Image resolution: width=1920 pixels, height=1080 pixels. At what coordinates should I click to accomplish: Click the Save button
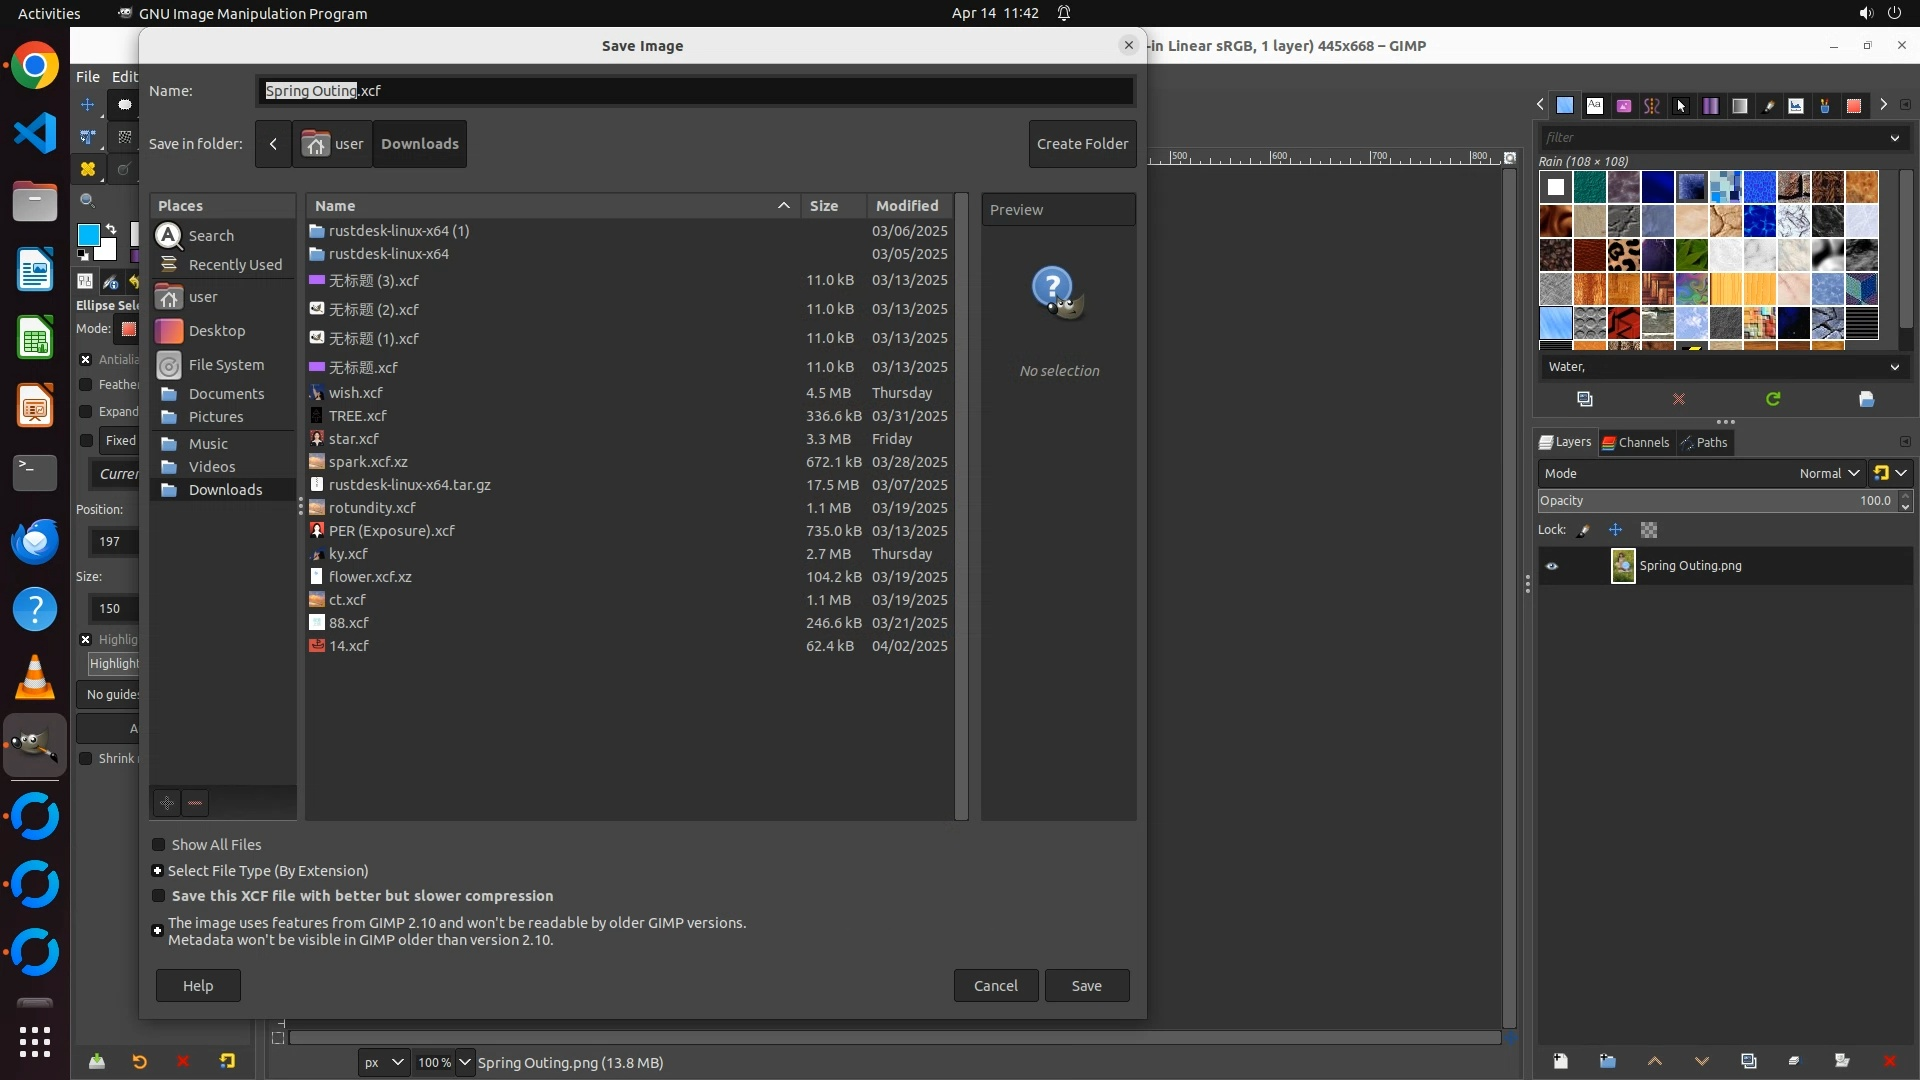pyautogui.click(x=1086, y=986)
